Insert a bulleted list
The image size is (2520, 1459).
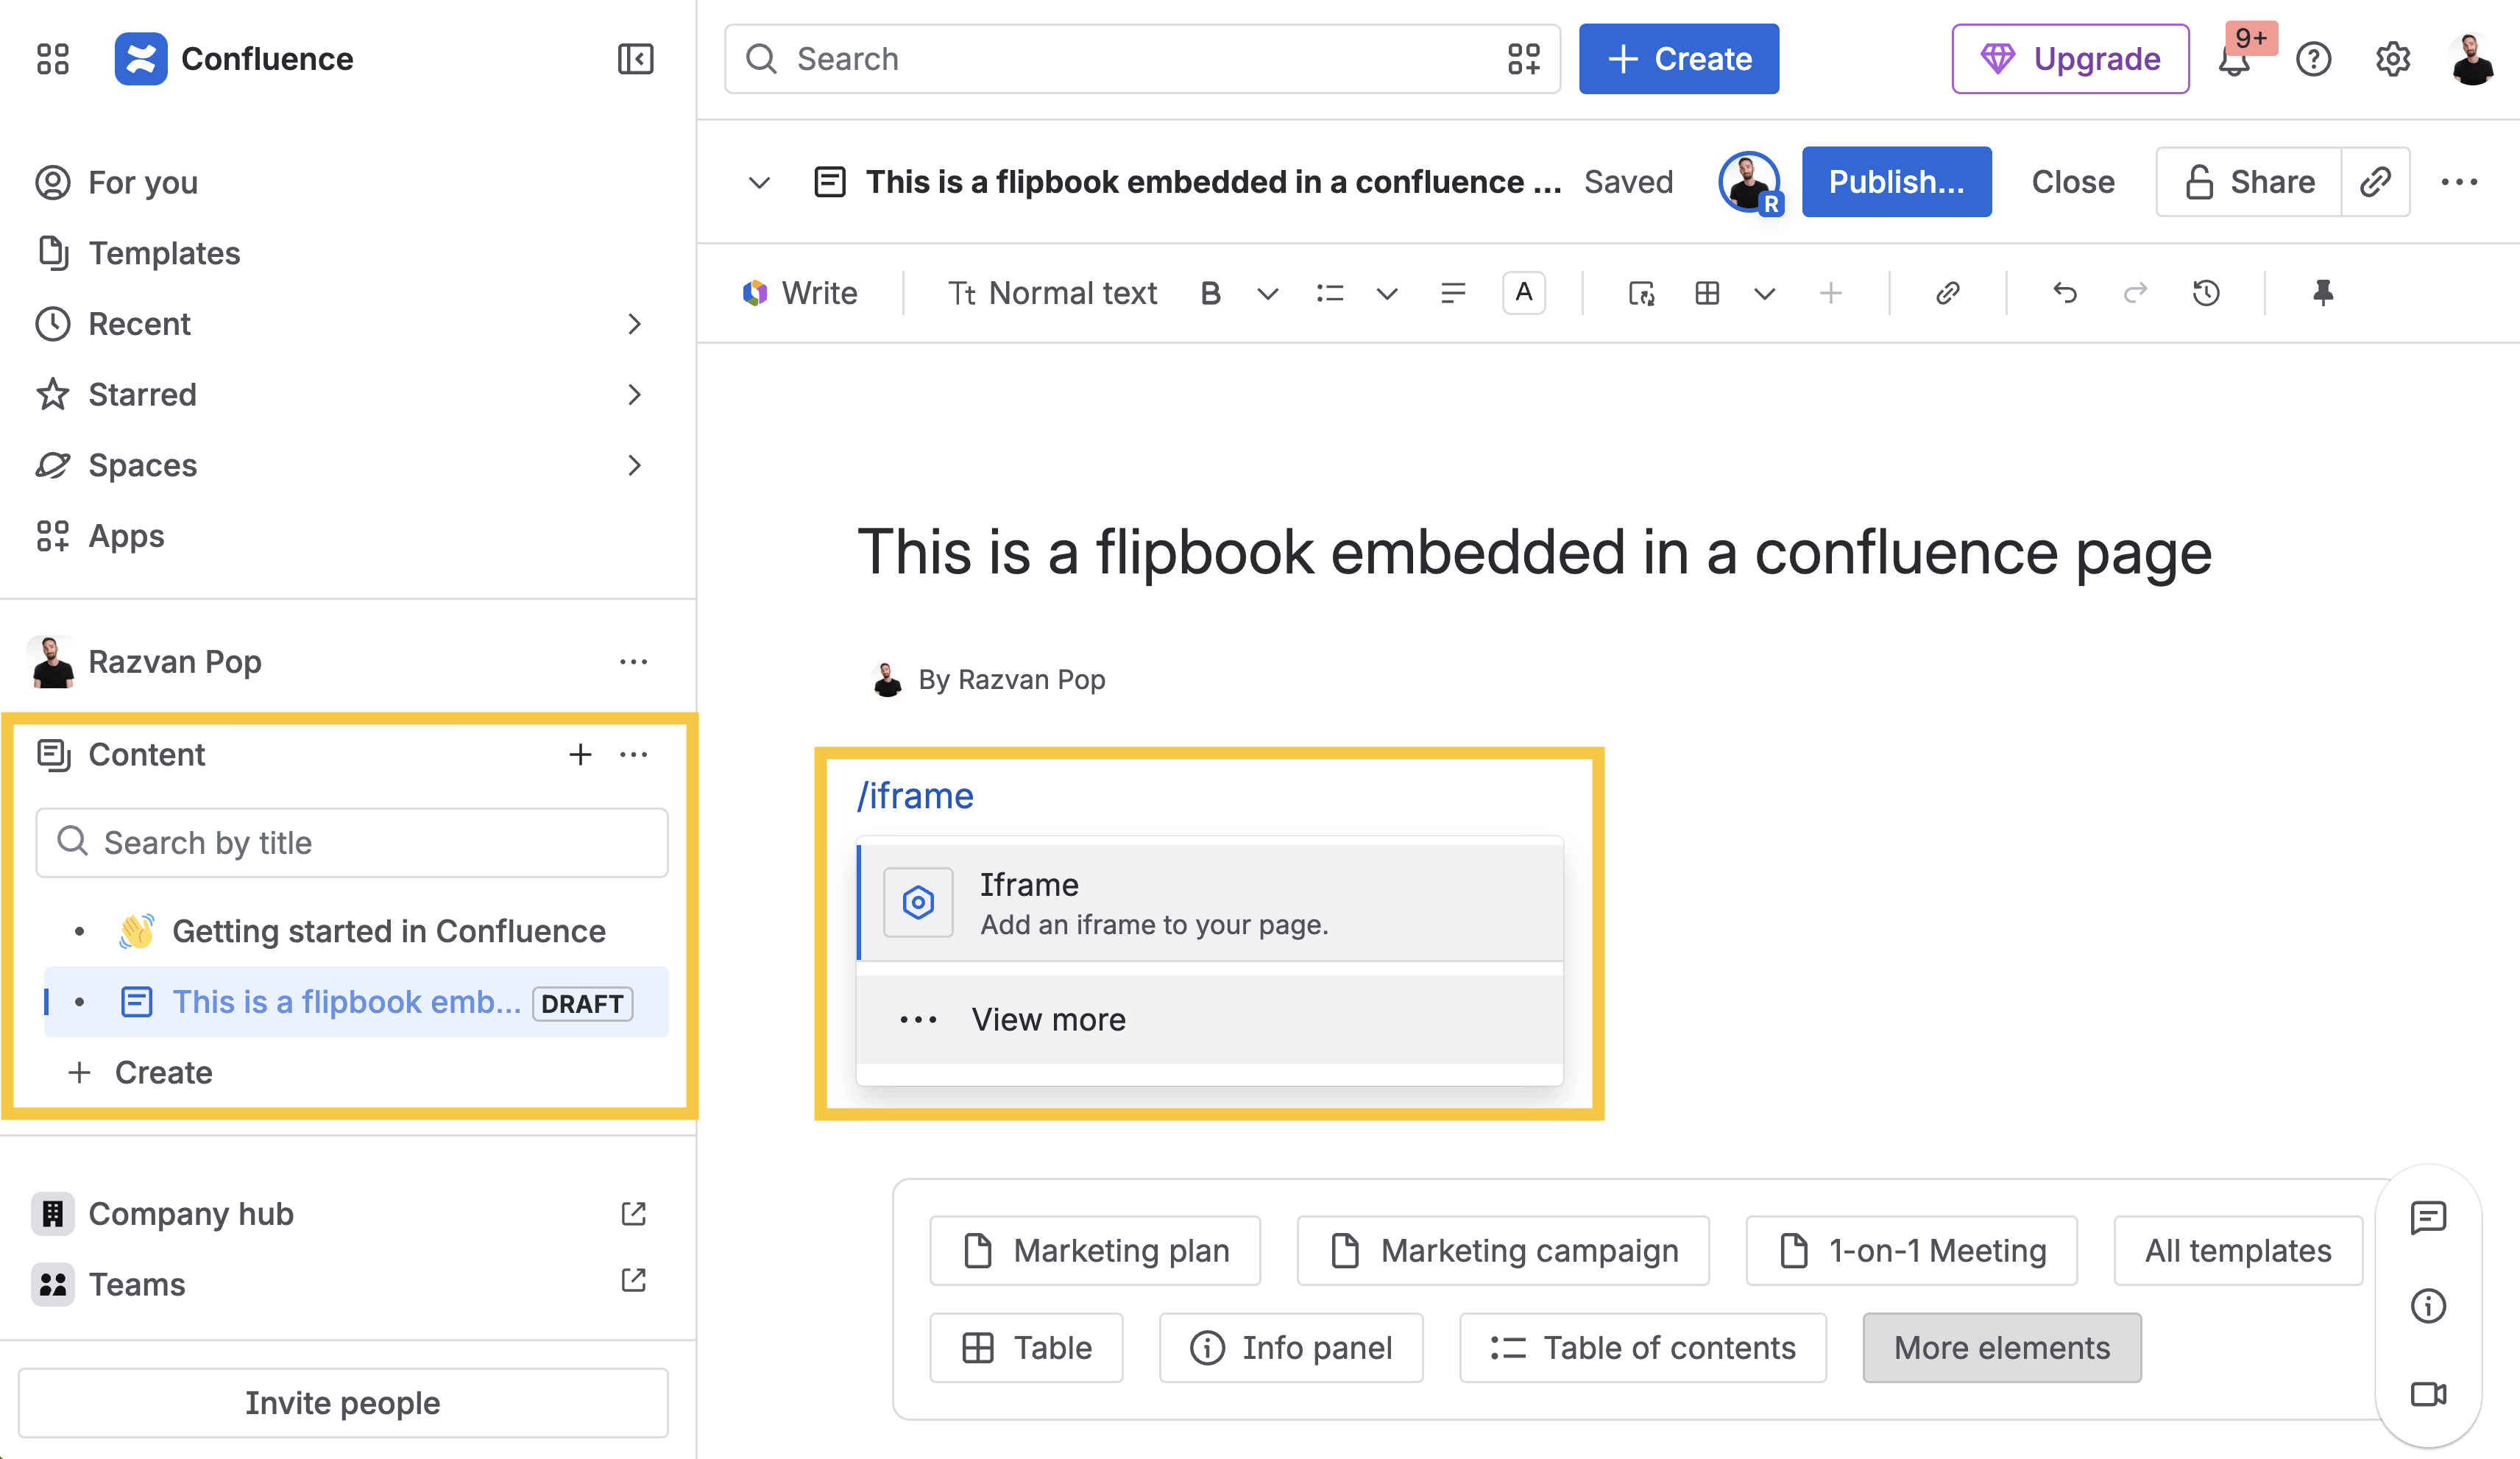point(1330,293)
